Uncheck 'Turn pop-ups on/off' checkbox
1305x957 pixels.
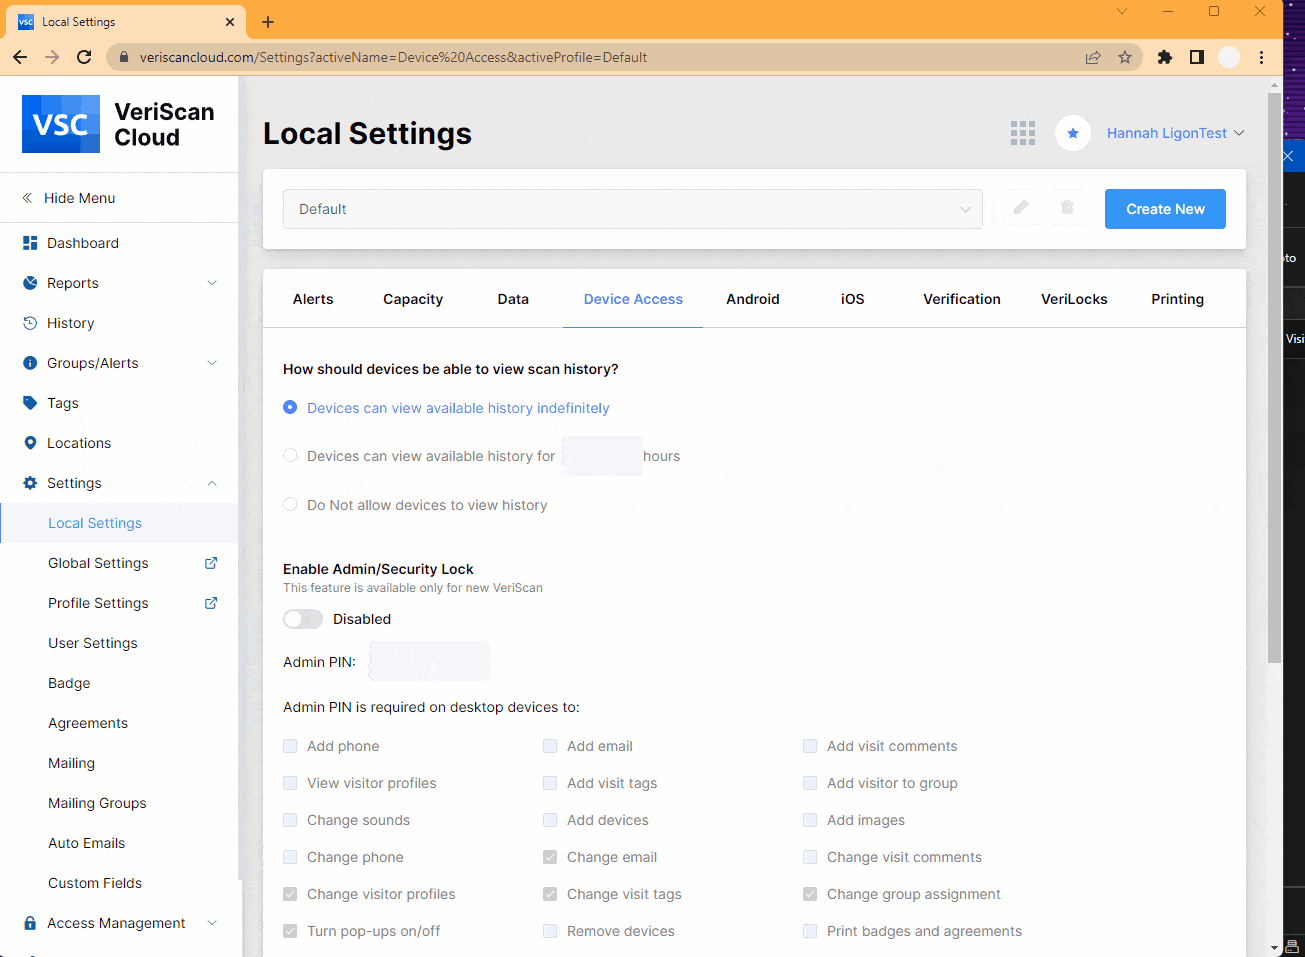(x=290, y=931)
